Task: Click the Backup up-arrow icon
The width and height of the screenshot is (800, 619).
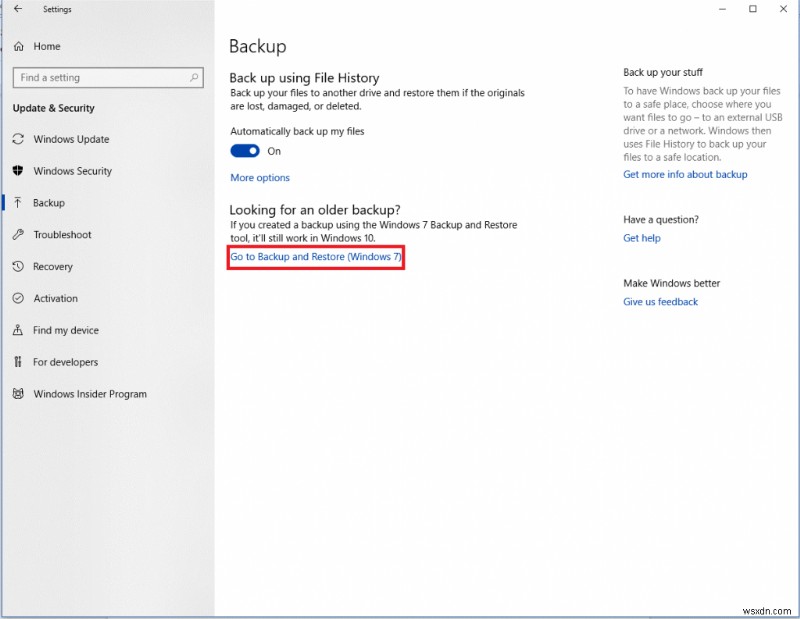Action: click(18, 202)
